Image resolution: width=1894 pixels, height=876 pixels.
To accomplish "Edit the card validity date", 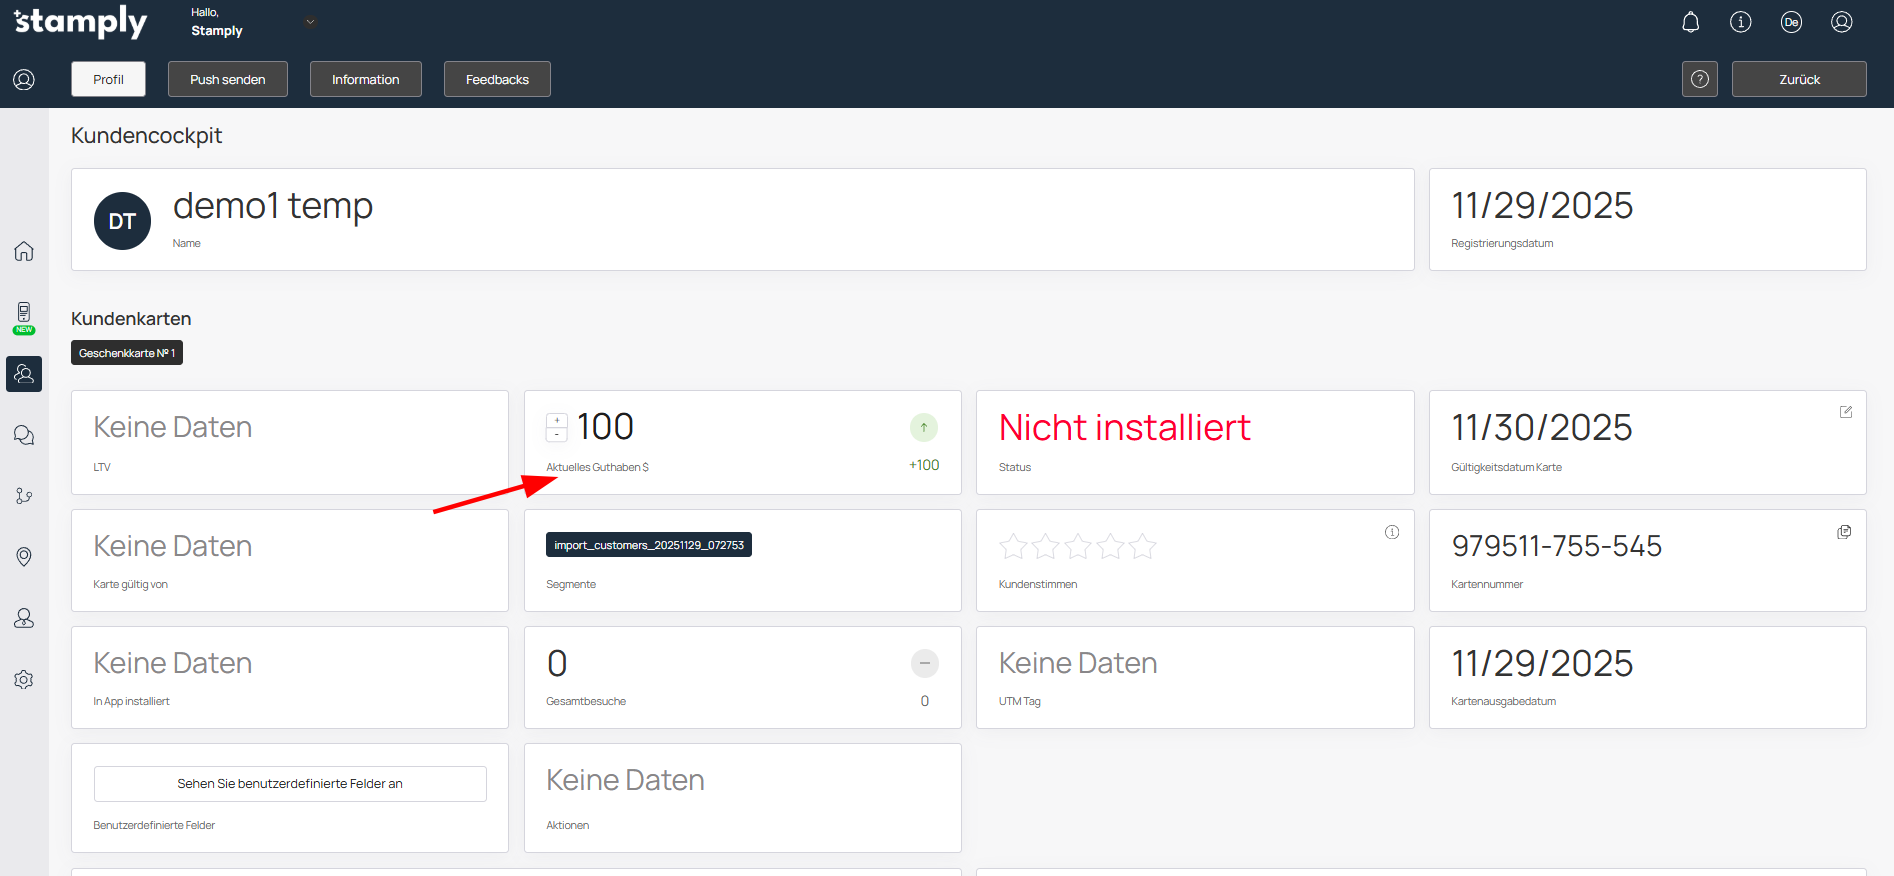I will point(1845,412).
